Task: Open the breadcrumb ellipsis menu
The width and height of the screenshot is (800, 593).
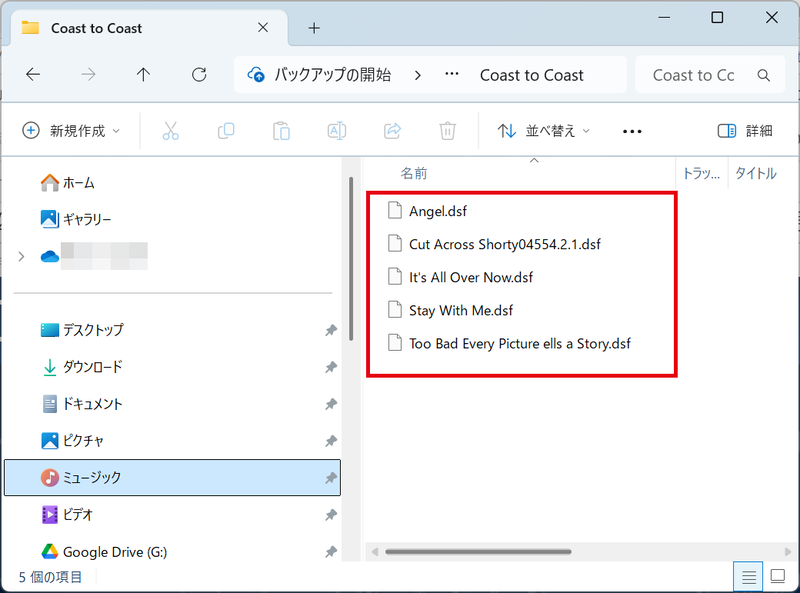Action: pos(451,74)
